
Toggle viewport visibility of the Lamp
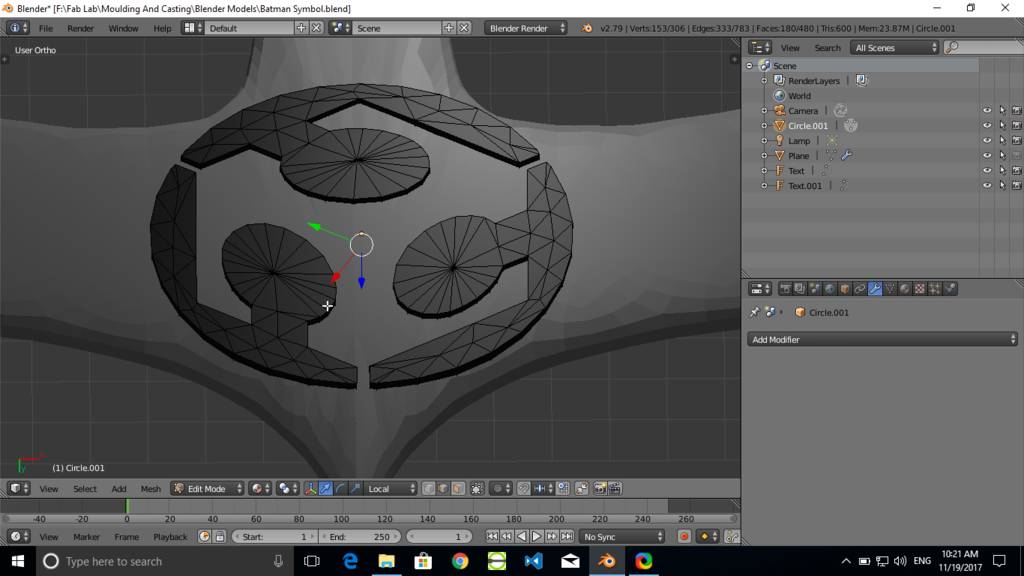click(987, 141)
